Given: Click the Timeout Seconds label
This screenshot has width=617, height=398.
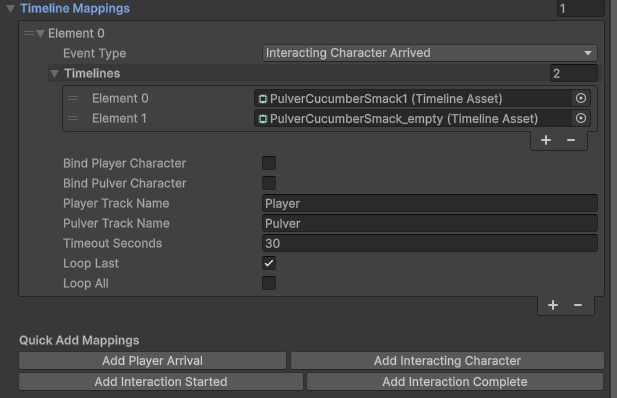Looking at the screenshot, I should click(113, 243).
